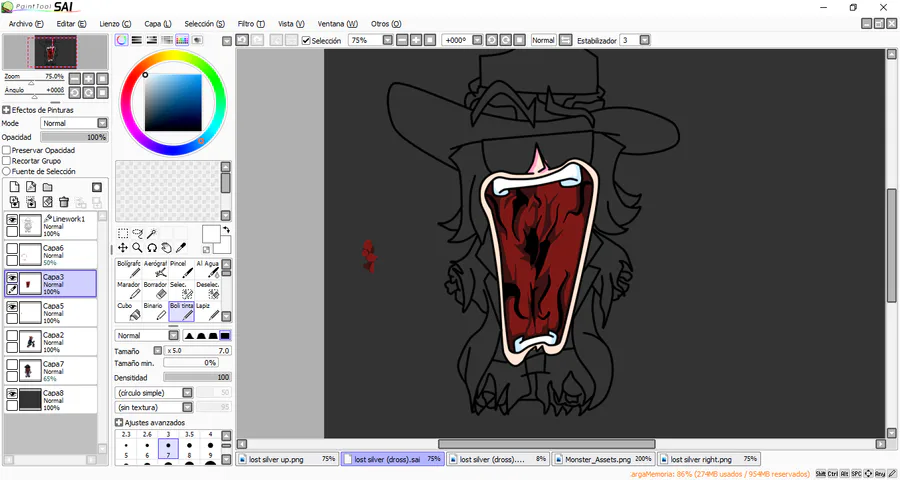Select the rotate canvas tool
This screenshot has width=900, height=480.
tap(152, 247)
